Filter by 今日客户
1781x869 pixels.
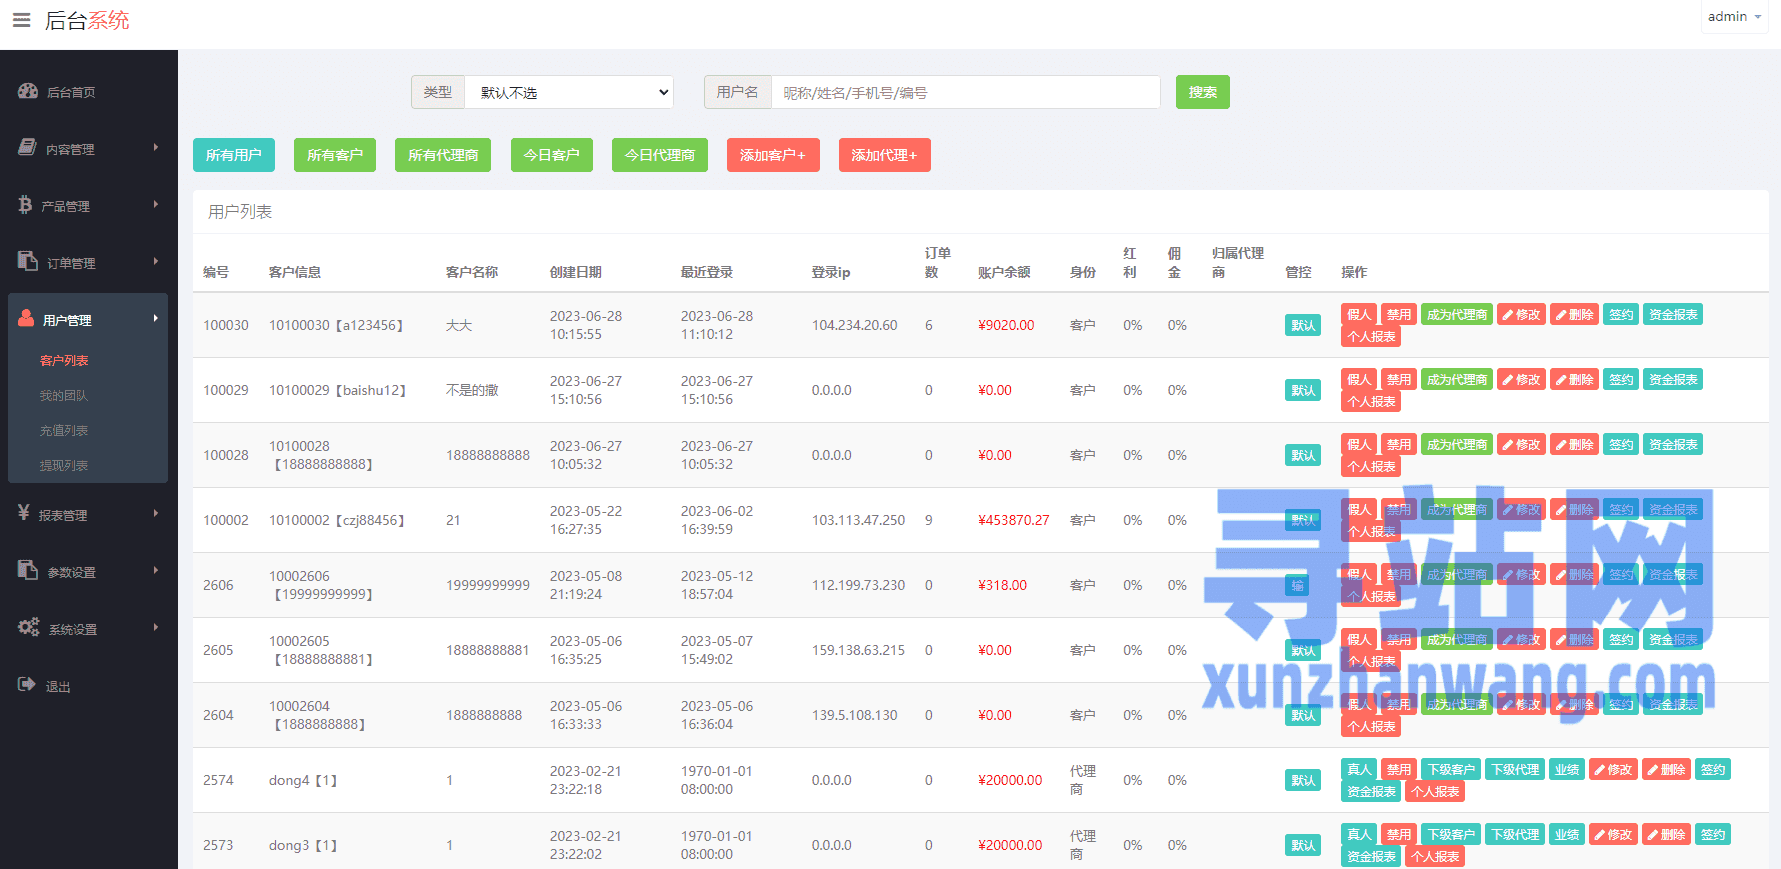[552, 155]
